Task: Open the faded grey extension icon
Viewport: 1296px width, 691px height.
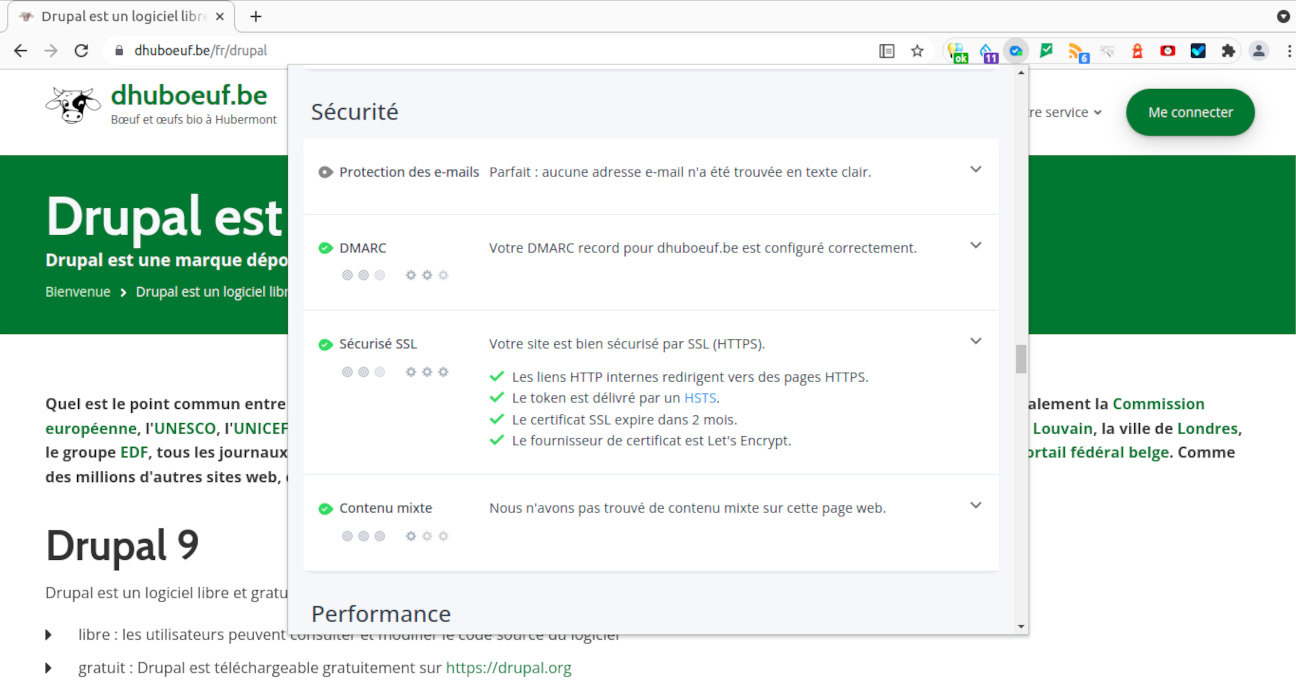Action: [1107, 51]
